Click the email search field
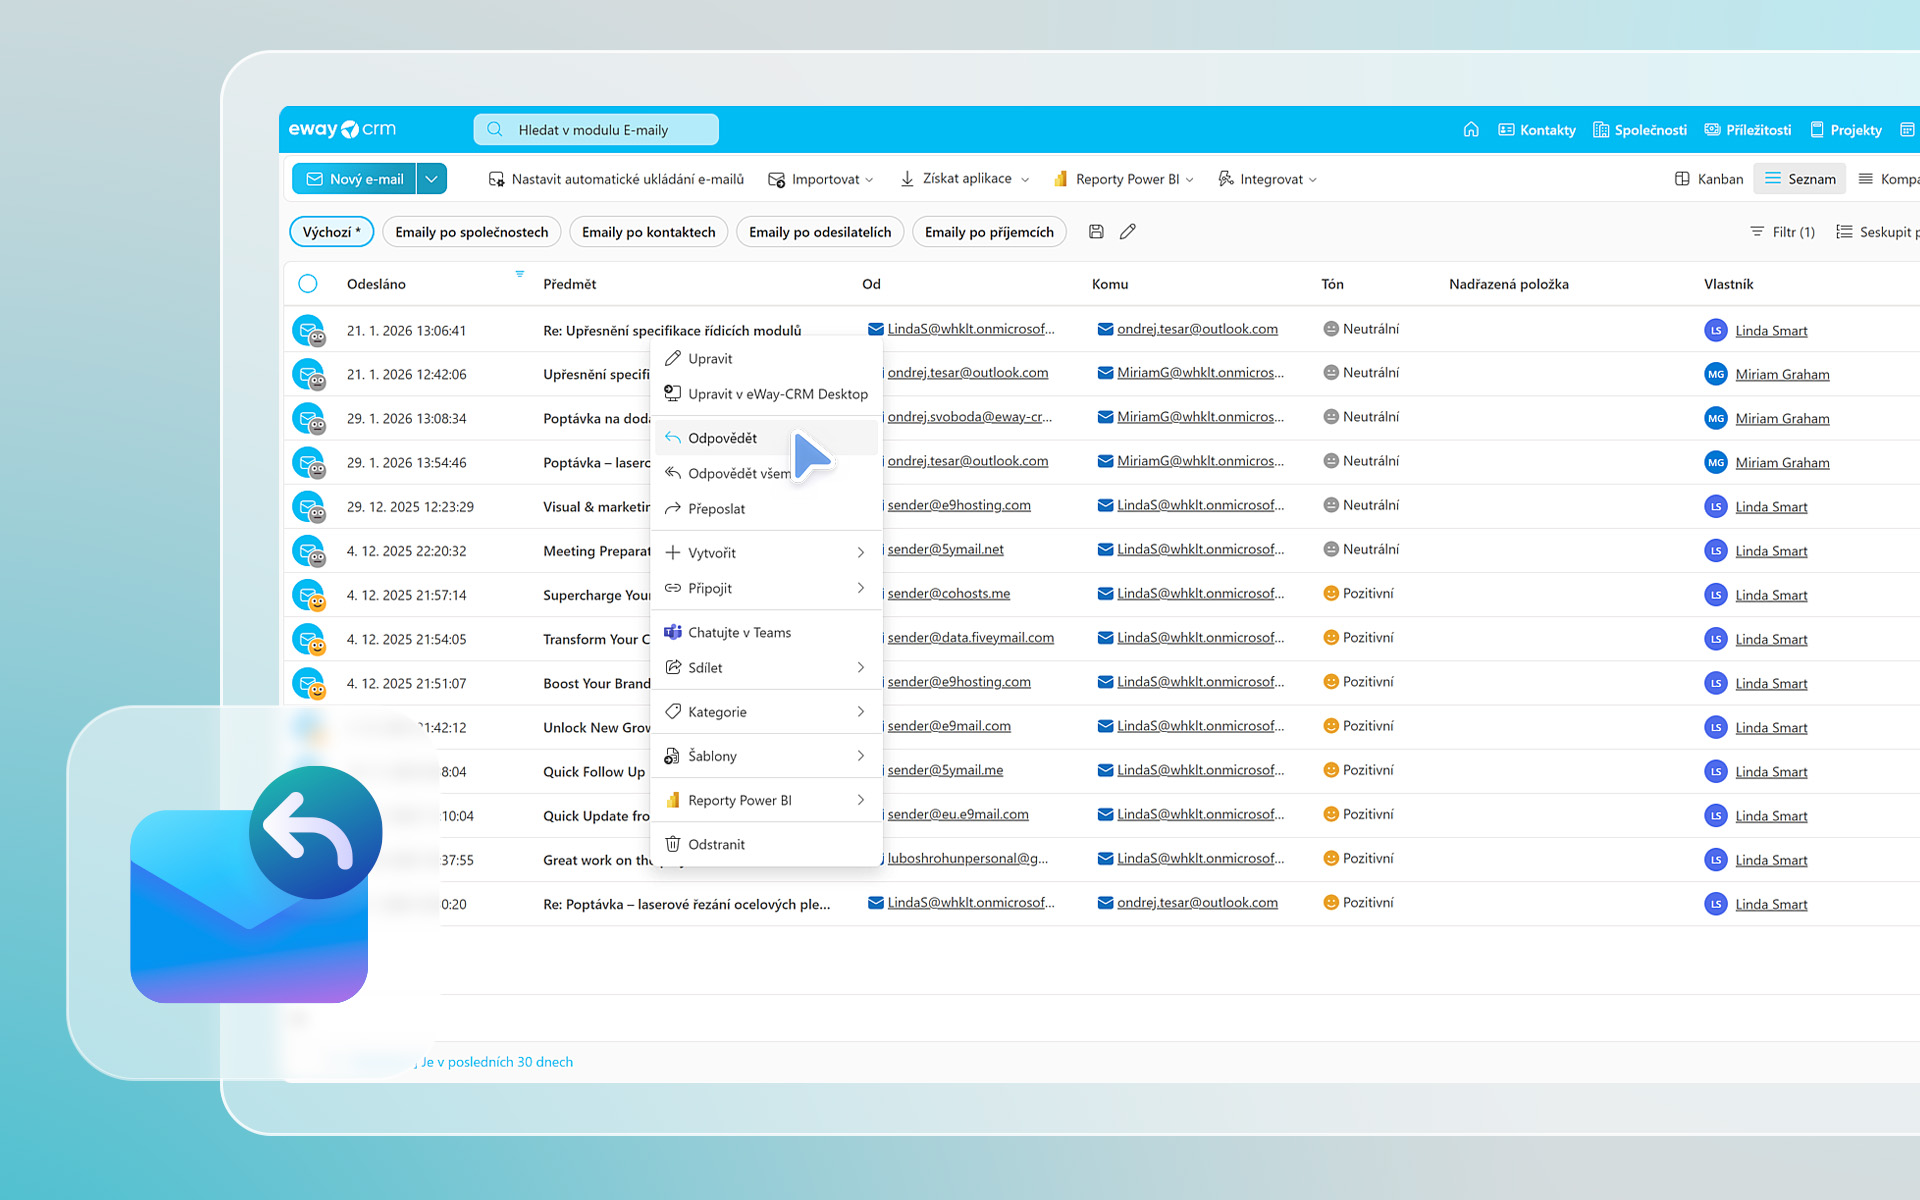Viewport: 1920px width, 1200px height. click(x=596, y=130)
